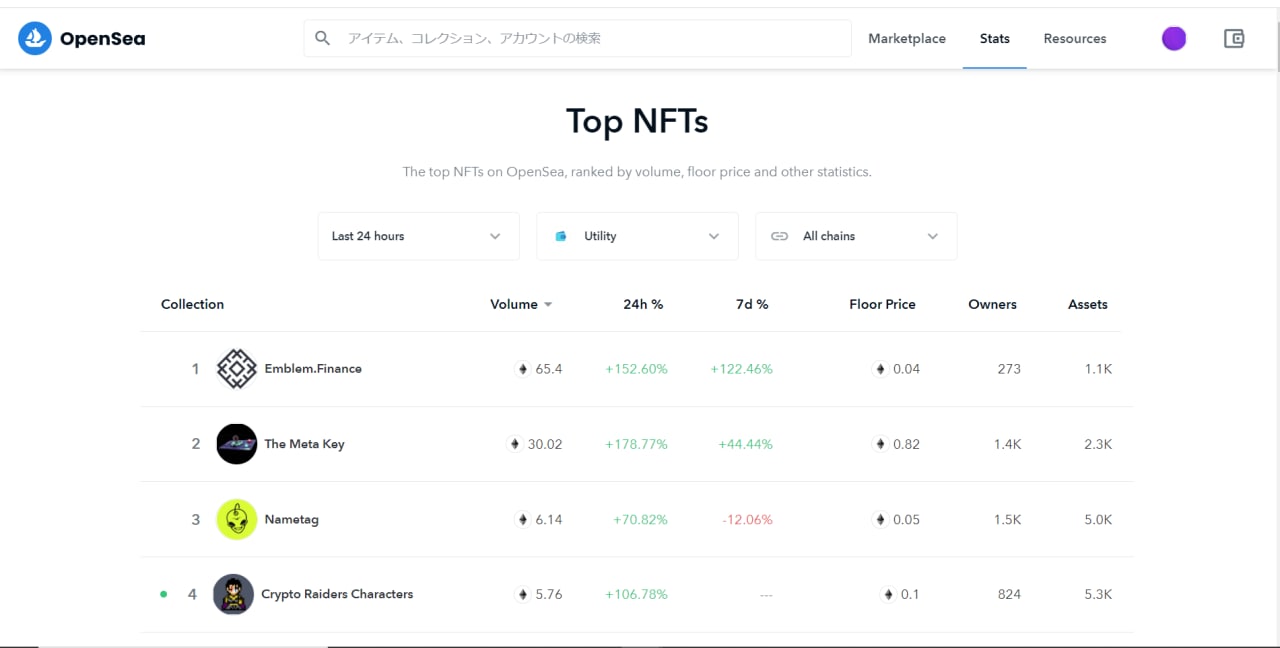Click the Ethereum icon beside floor 0.82
The width and height of the screenshot is (1280, 648).
881,444
